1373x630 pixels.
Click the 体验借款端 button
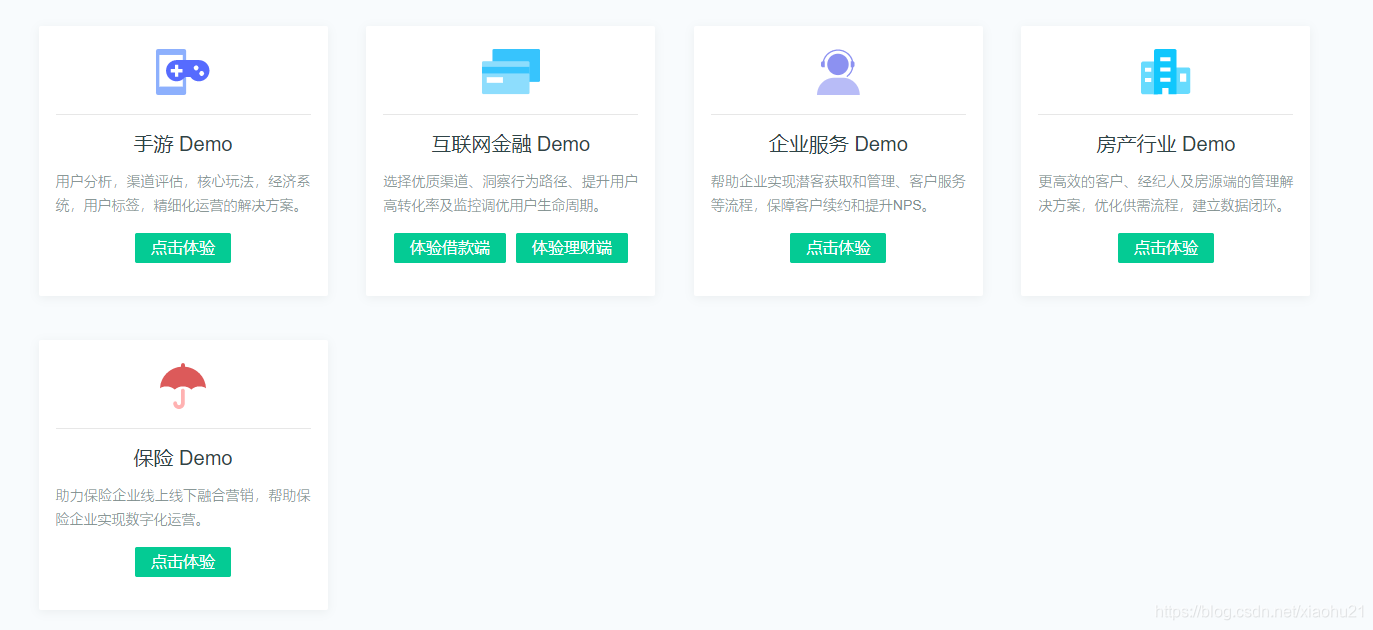tap(449, 247)
